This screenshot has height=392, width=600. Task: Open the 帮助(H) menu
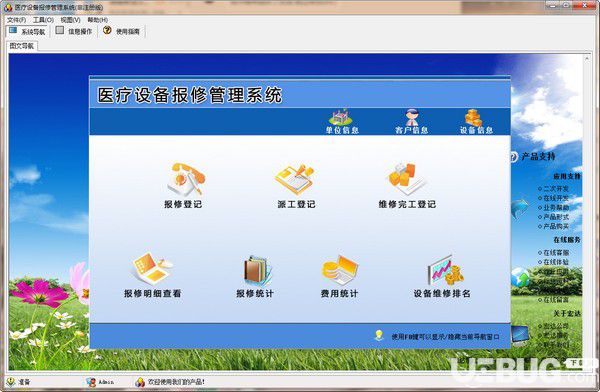pos(98,20)
